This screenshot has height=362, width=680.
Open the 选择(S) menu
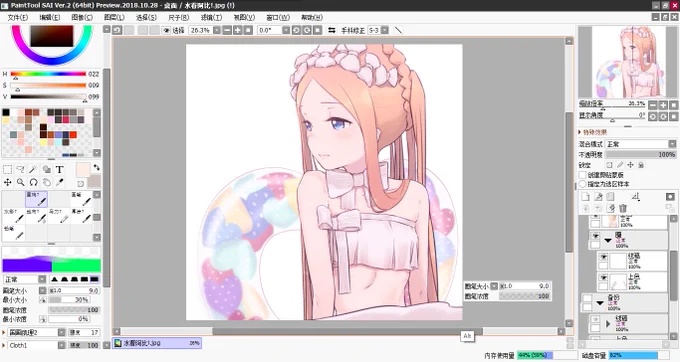(x=146, y=17)
